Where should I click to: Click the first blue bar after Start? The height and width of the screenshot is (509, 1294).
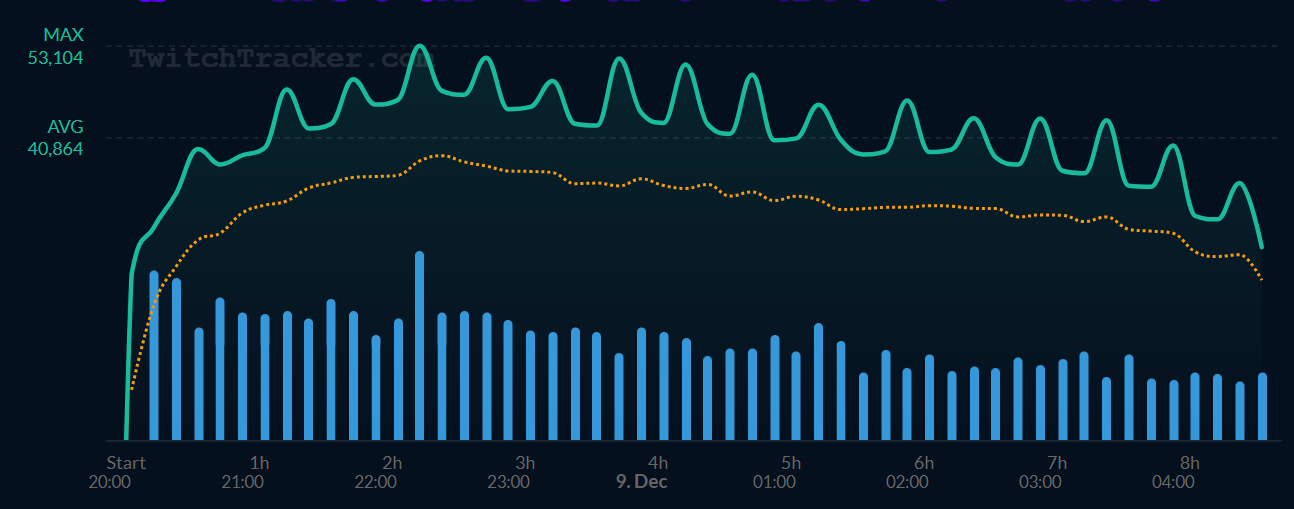click(154, 356)
